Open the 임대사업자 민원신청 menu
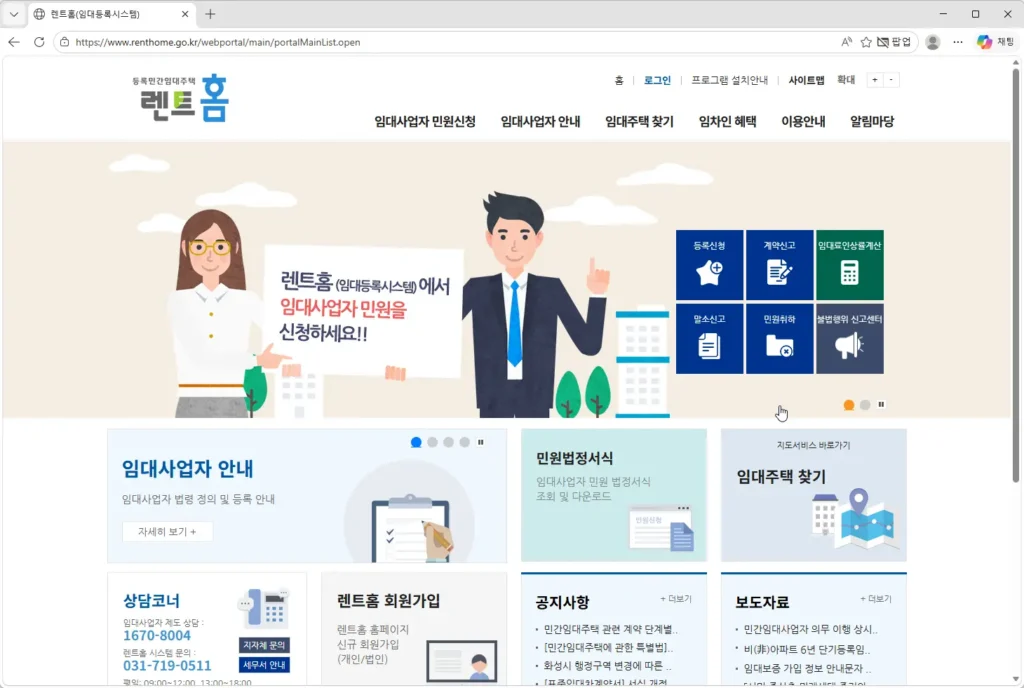This screenshot has width=1024, height=688. [424, 121]
